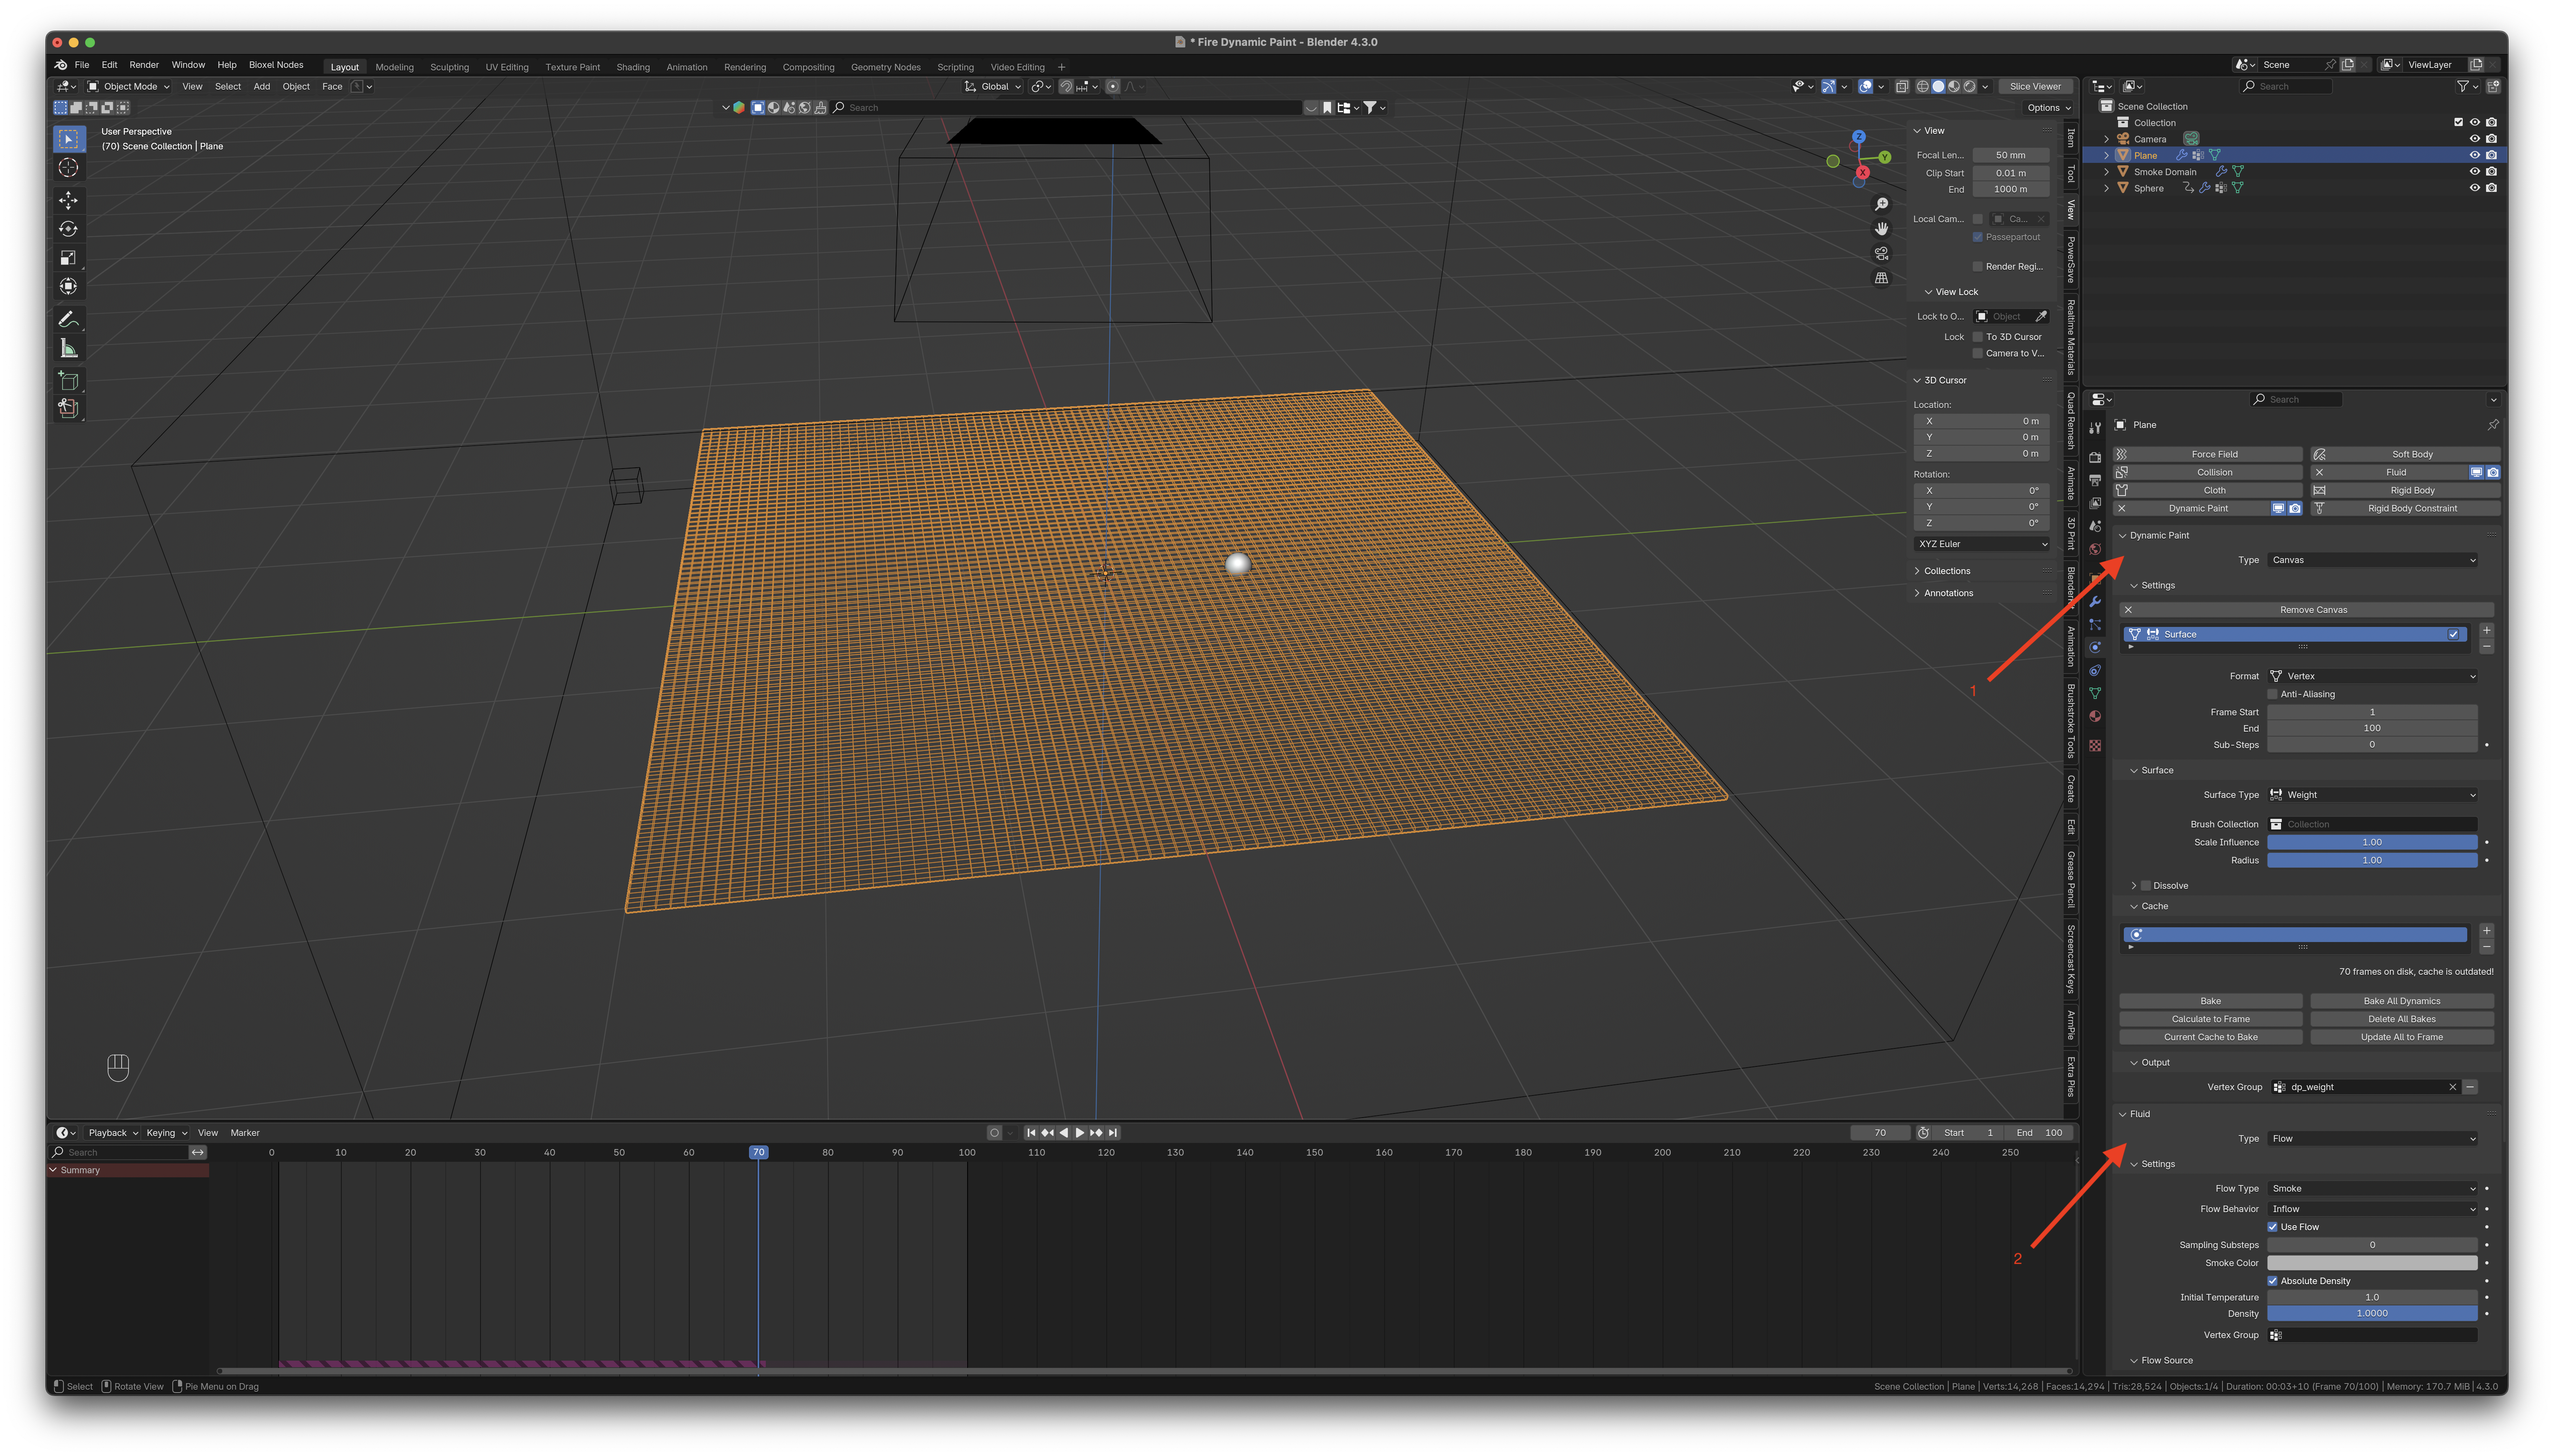Jump to the timeline end frame
Image resolution: width=2554 pixels, height=1456 pixels.
point(1113,1133)
